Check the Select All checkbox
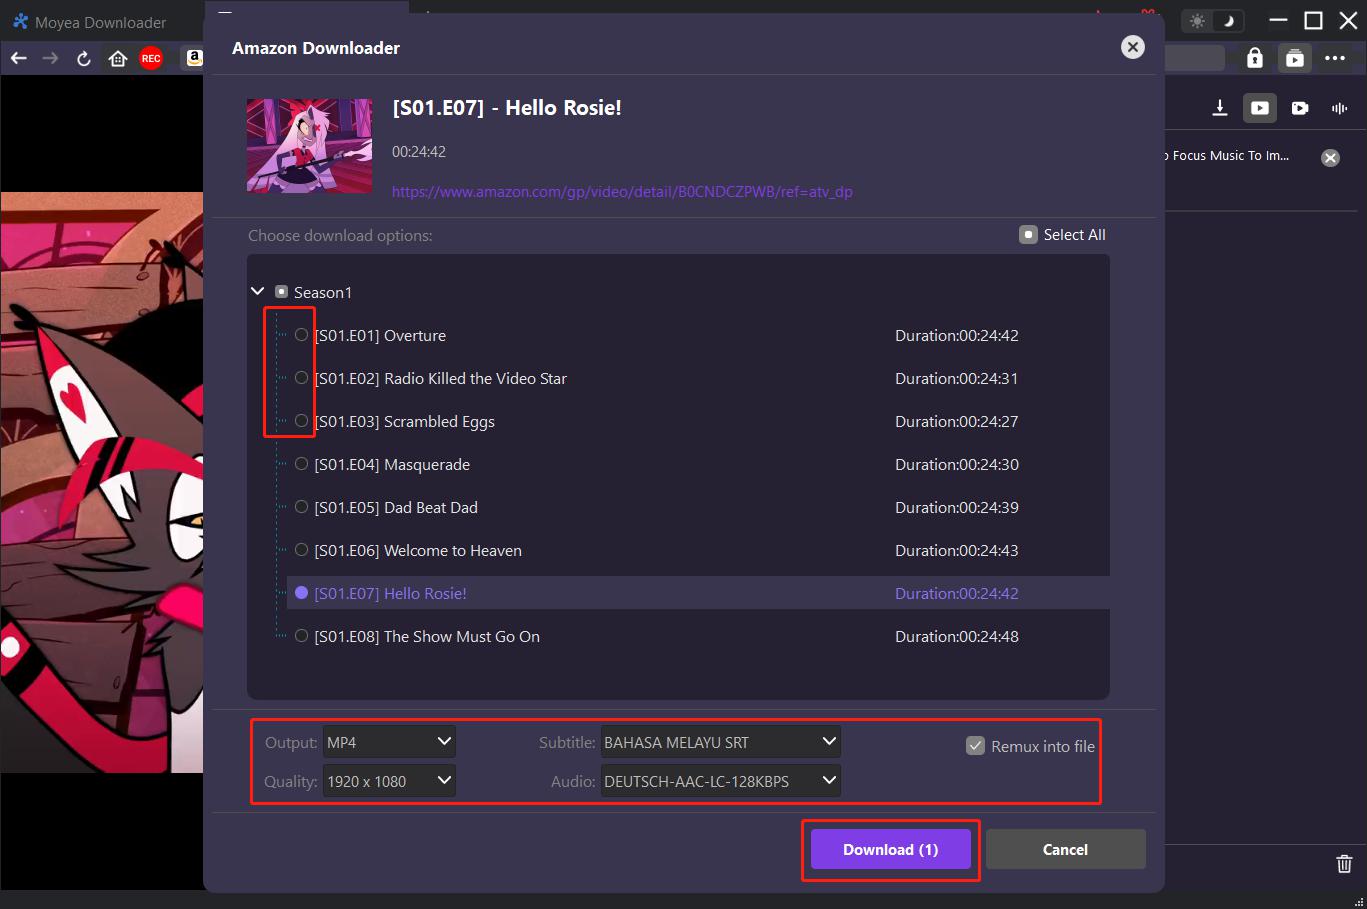1367x909 pixels. 1028,235
